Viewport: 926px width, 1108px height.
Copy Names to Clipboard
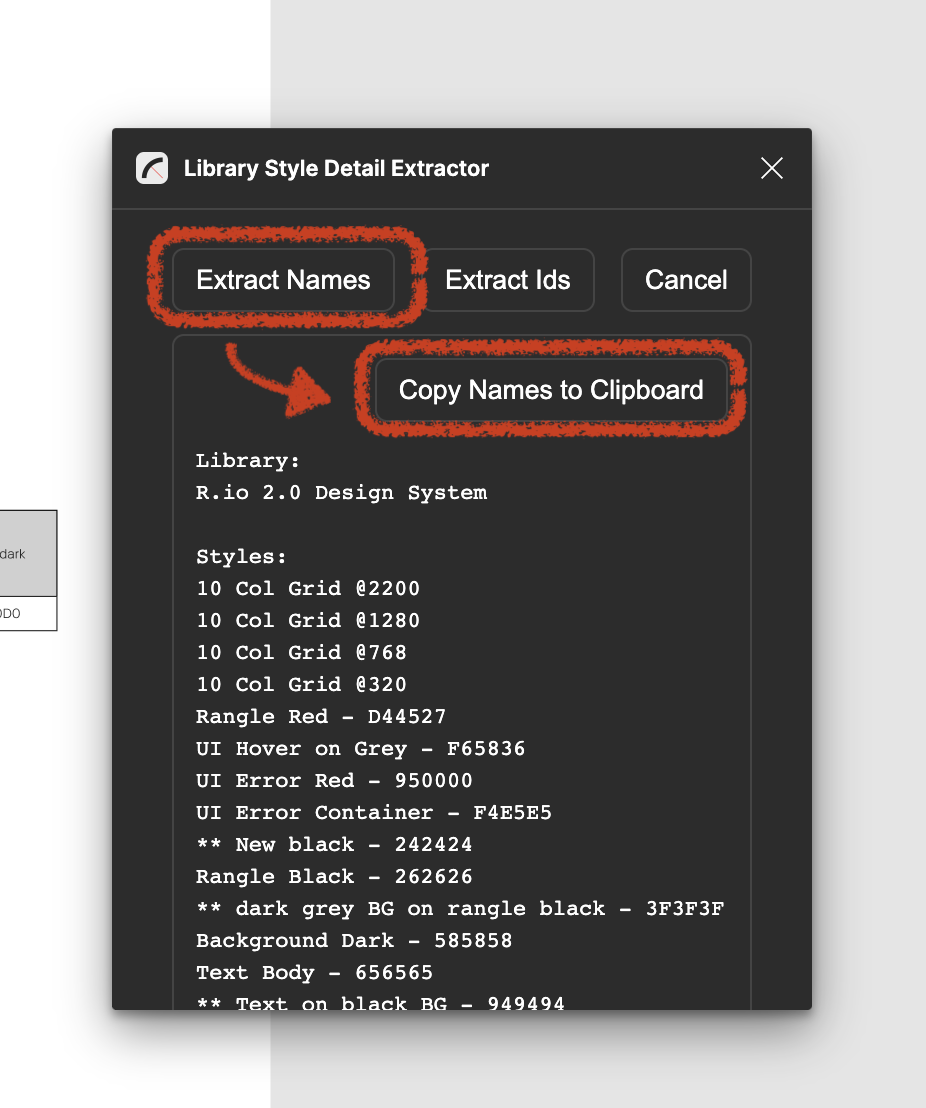[551, 390]
